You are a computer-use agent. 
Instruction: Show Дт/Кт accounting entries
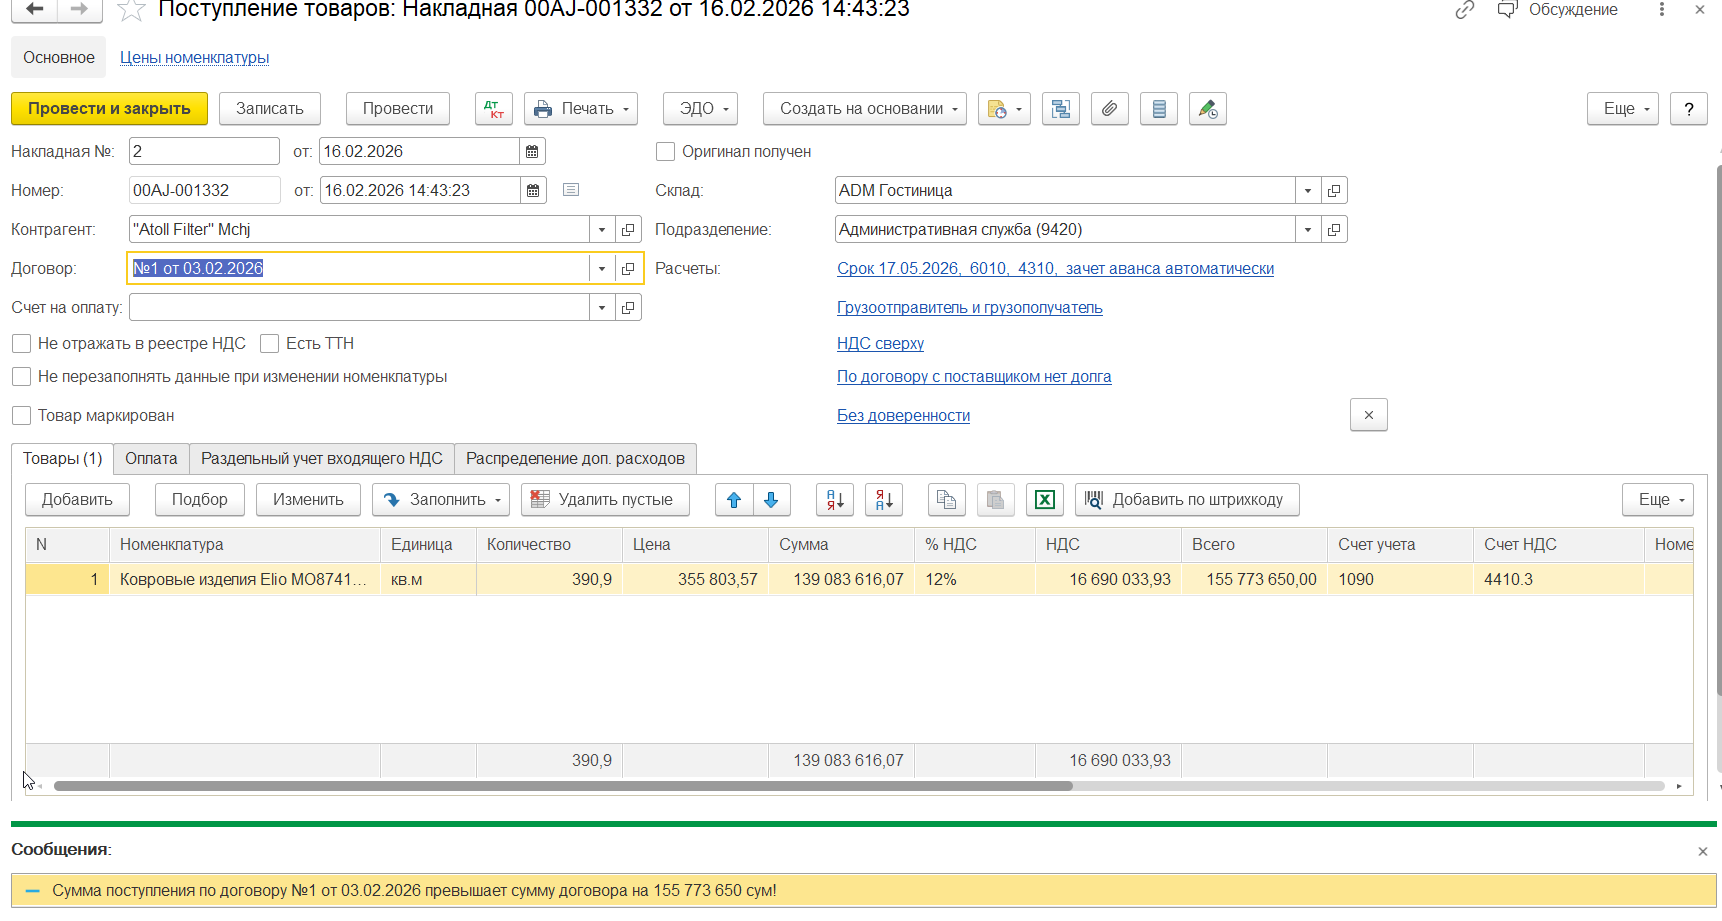click(x=494, y=109)
